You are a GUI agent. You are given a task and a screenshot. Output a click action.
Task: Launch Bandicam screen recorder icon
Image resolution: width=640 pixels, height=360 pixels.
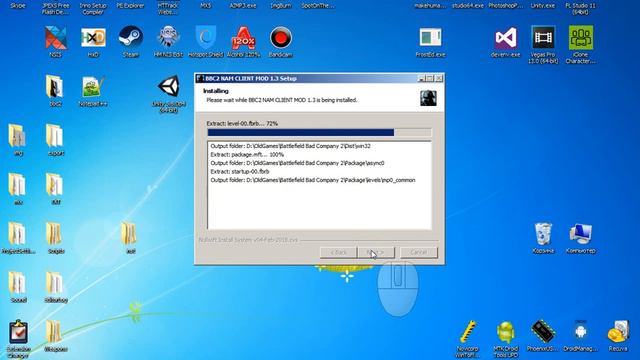[281, 39]
